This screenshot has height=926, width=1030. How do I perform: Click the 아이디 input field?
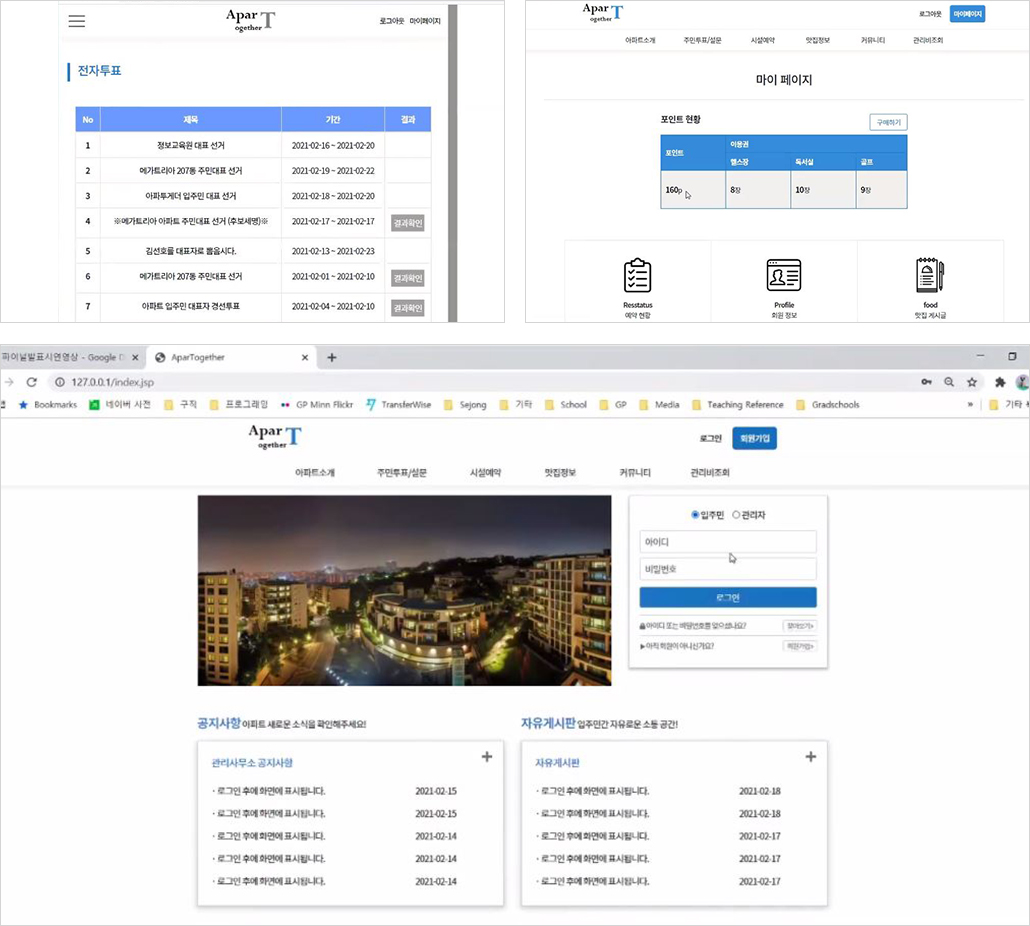[728, 542]
